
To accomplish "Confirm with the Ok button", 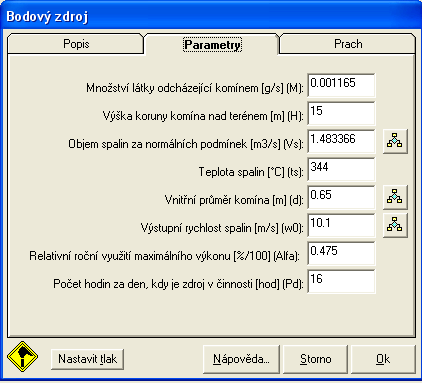I will click(x=383, y=359).
